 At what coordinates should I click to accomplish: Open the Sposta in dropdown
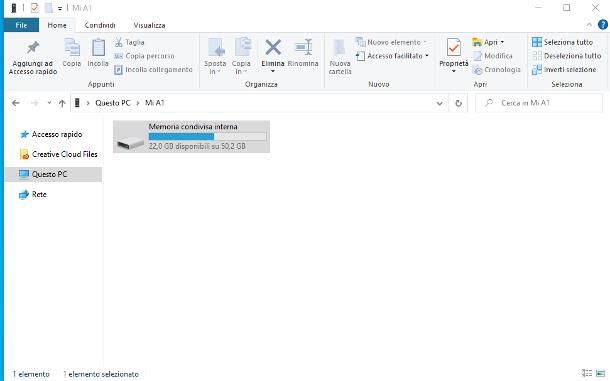[x=215, y=56]
